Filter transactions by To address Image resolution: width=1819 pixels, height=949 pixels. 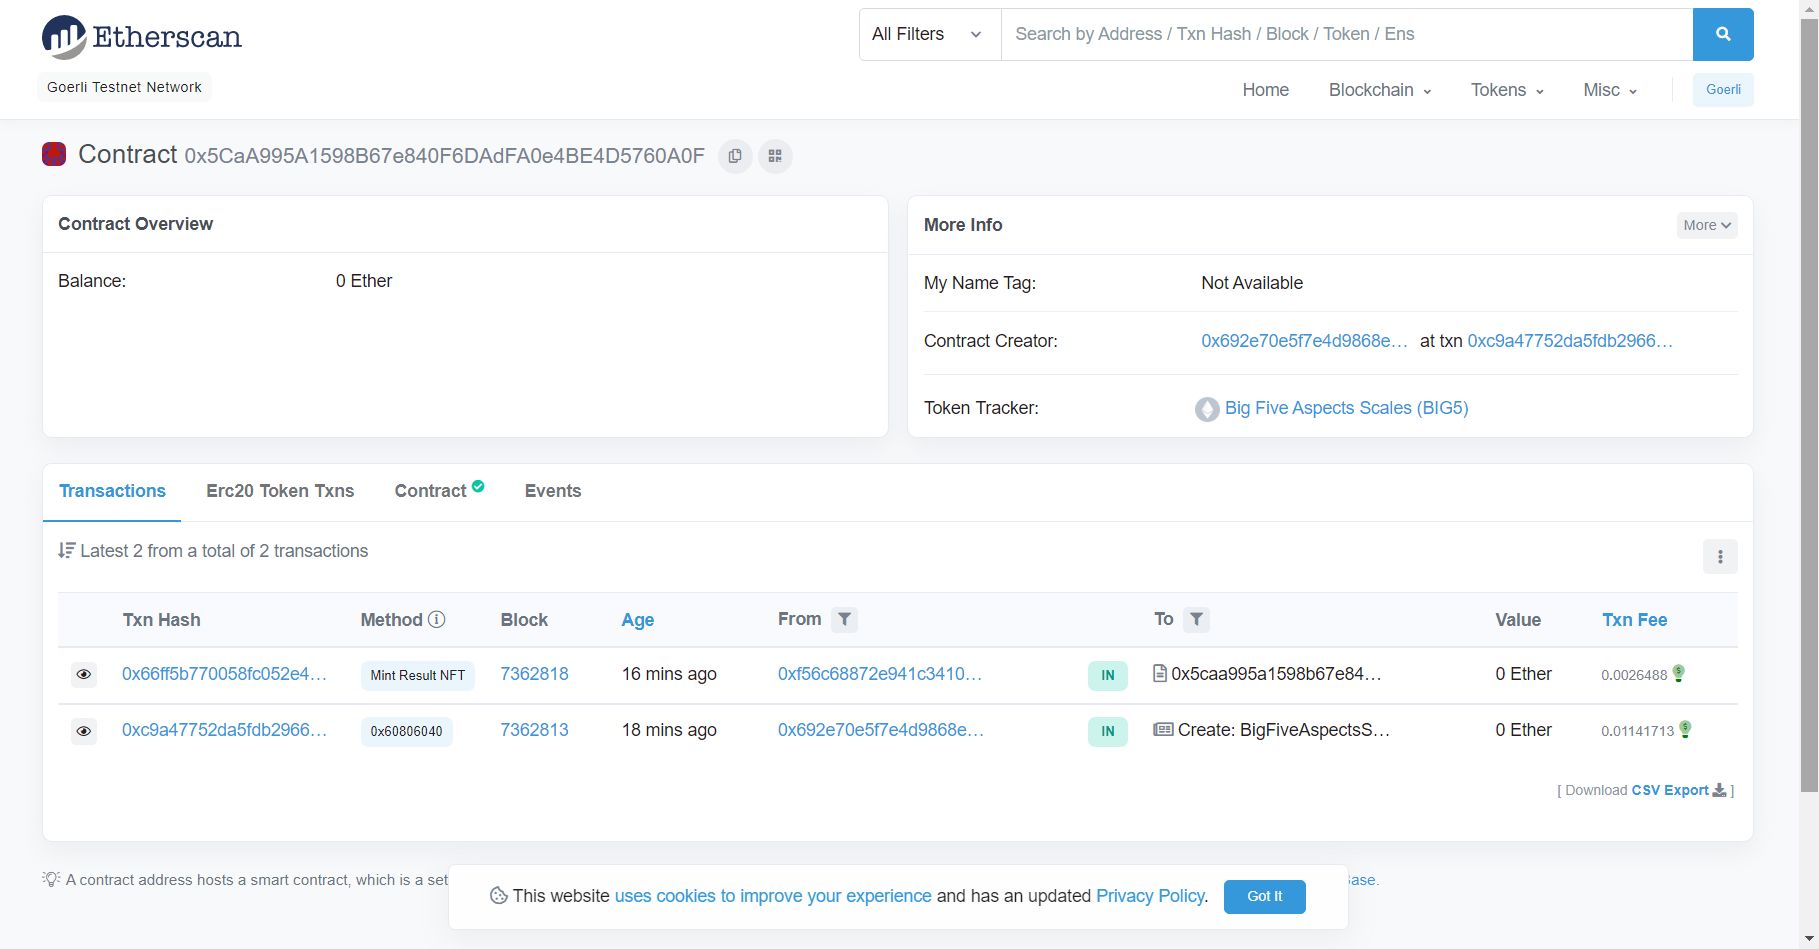pos(1197,620)
